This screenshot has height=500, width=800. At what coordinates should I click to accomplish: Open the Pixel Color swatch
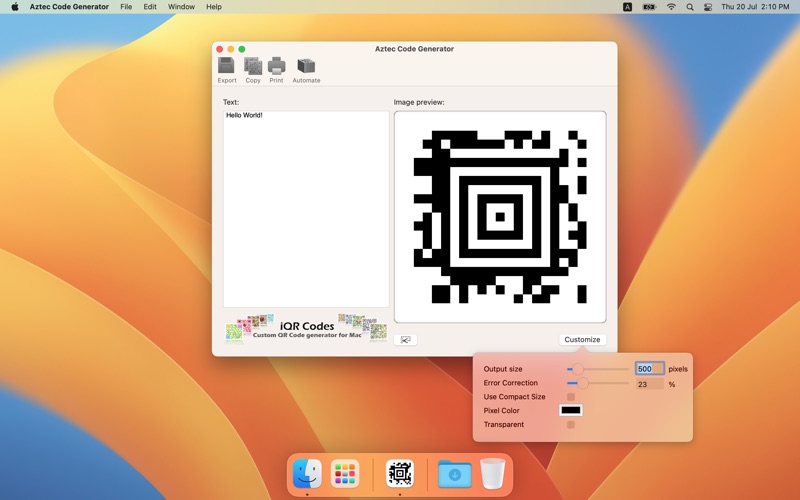click(x=571, y=410)
